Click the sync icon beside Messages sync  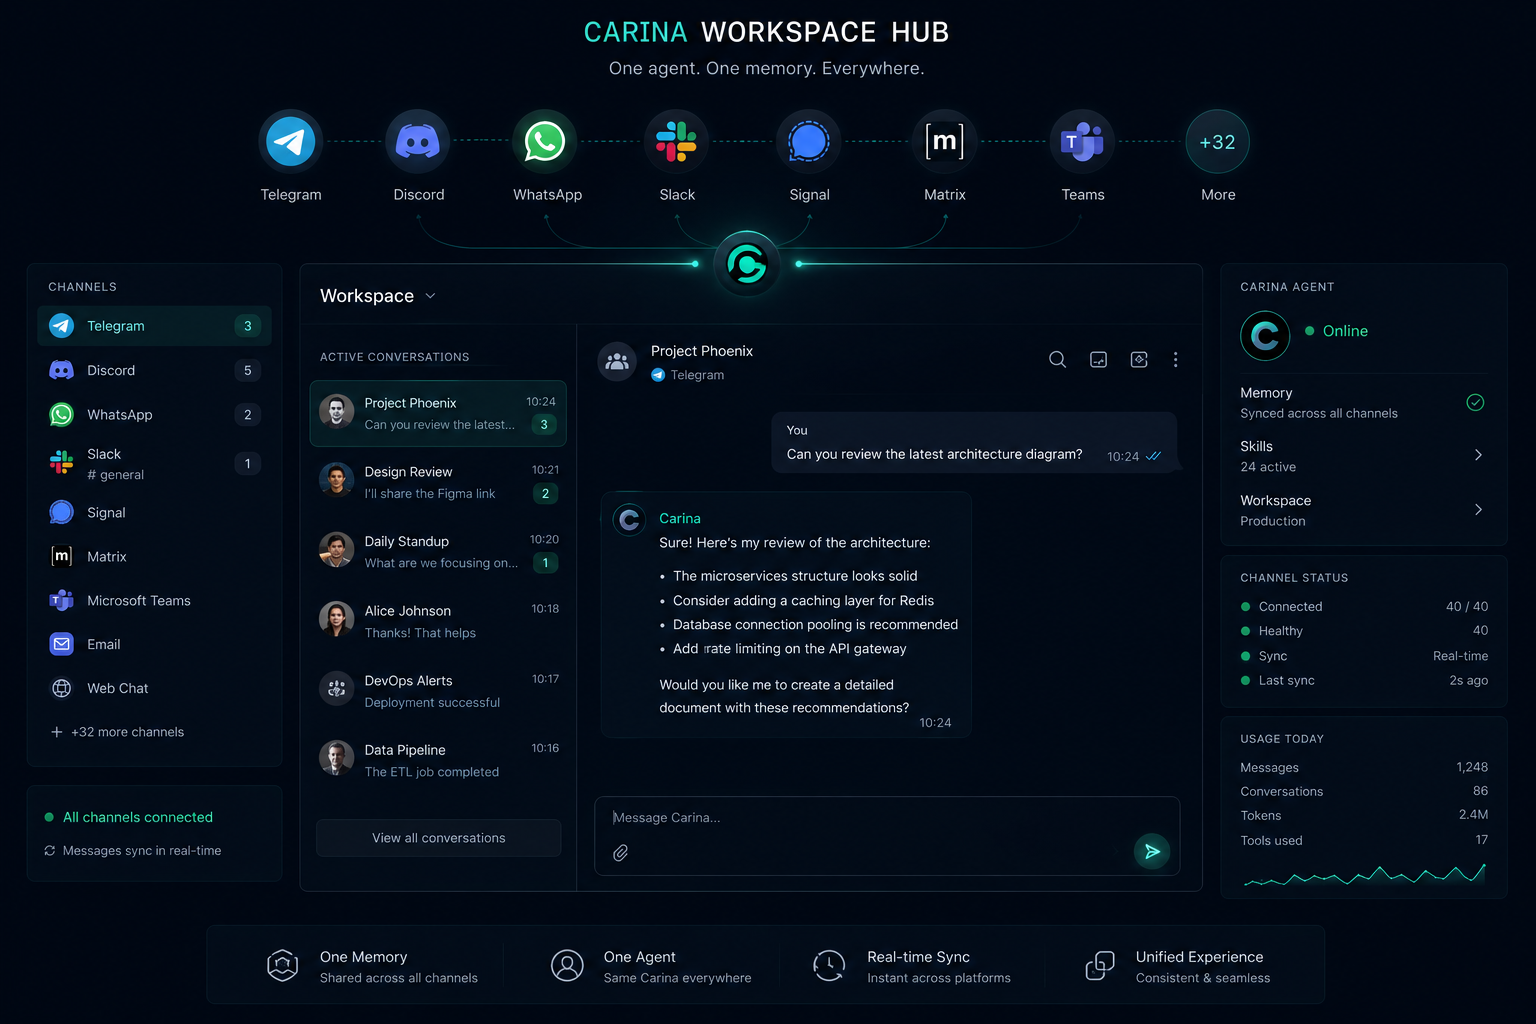[49, 851]
